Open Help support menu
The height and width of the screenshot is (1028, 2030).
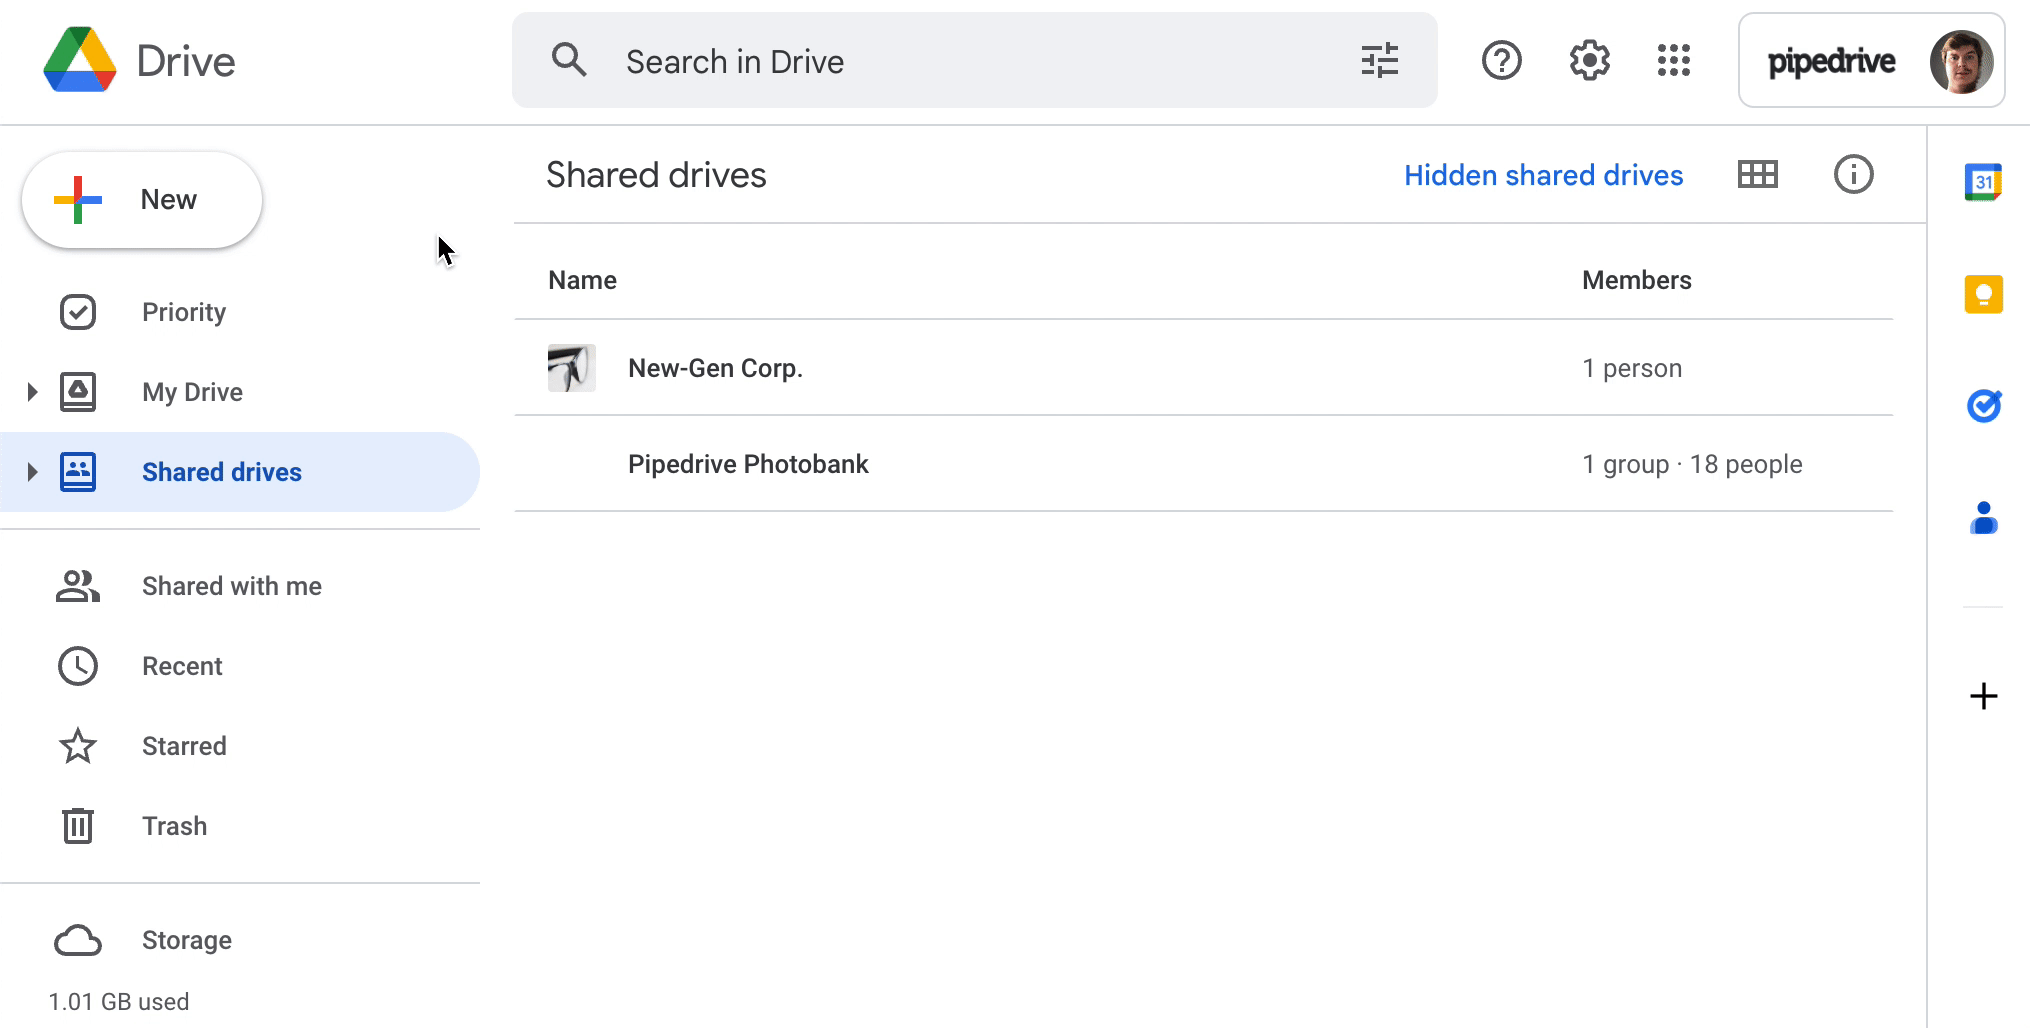1501,60
